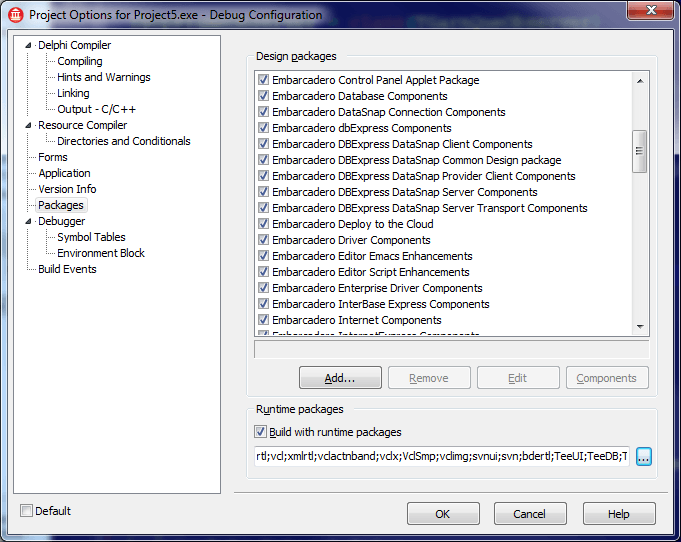Click the Remove button
The width and height of the screenshot is (681, 542).
pos(429,378)
